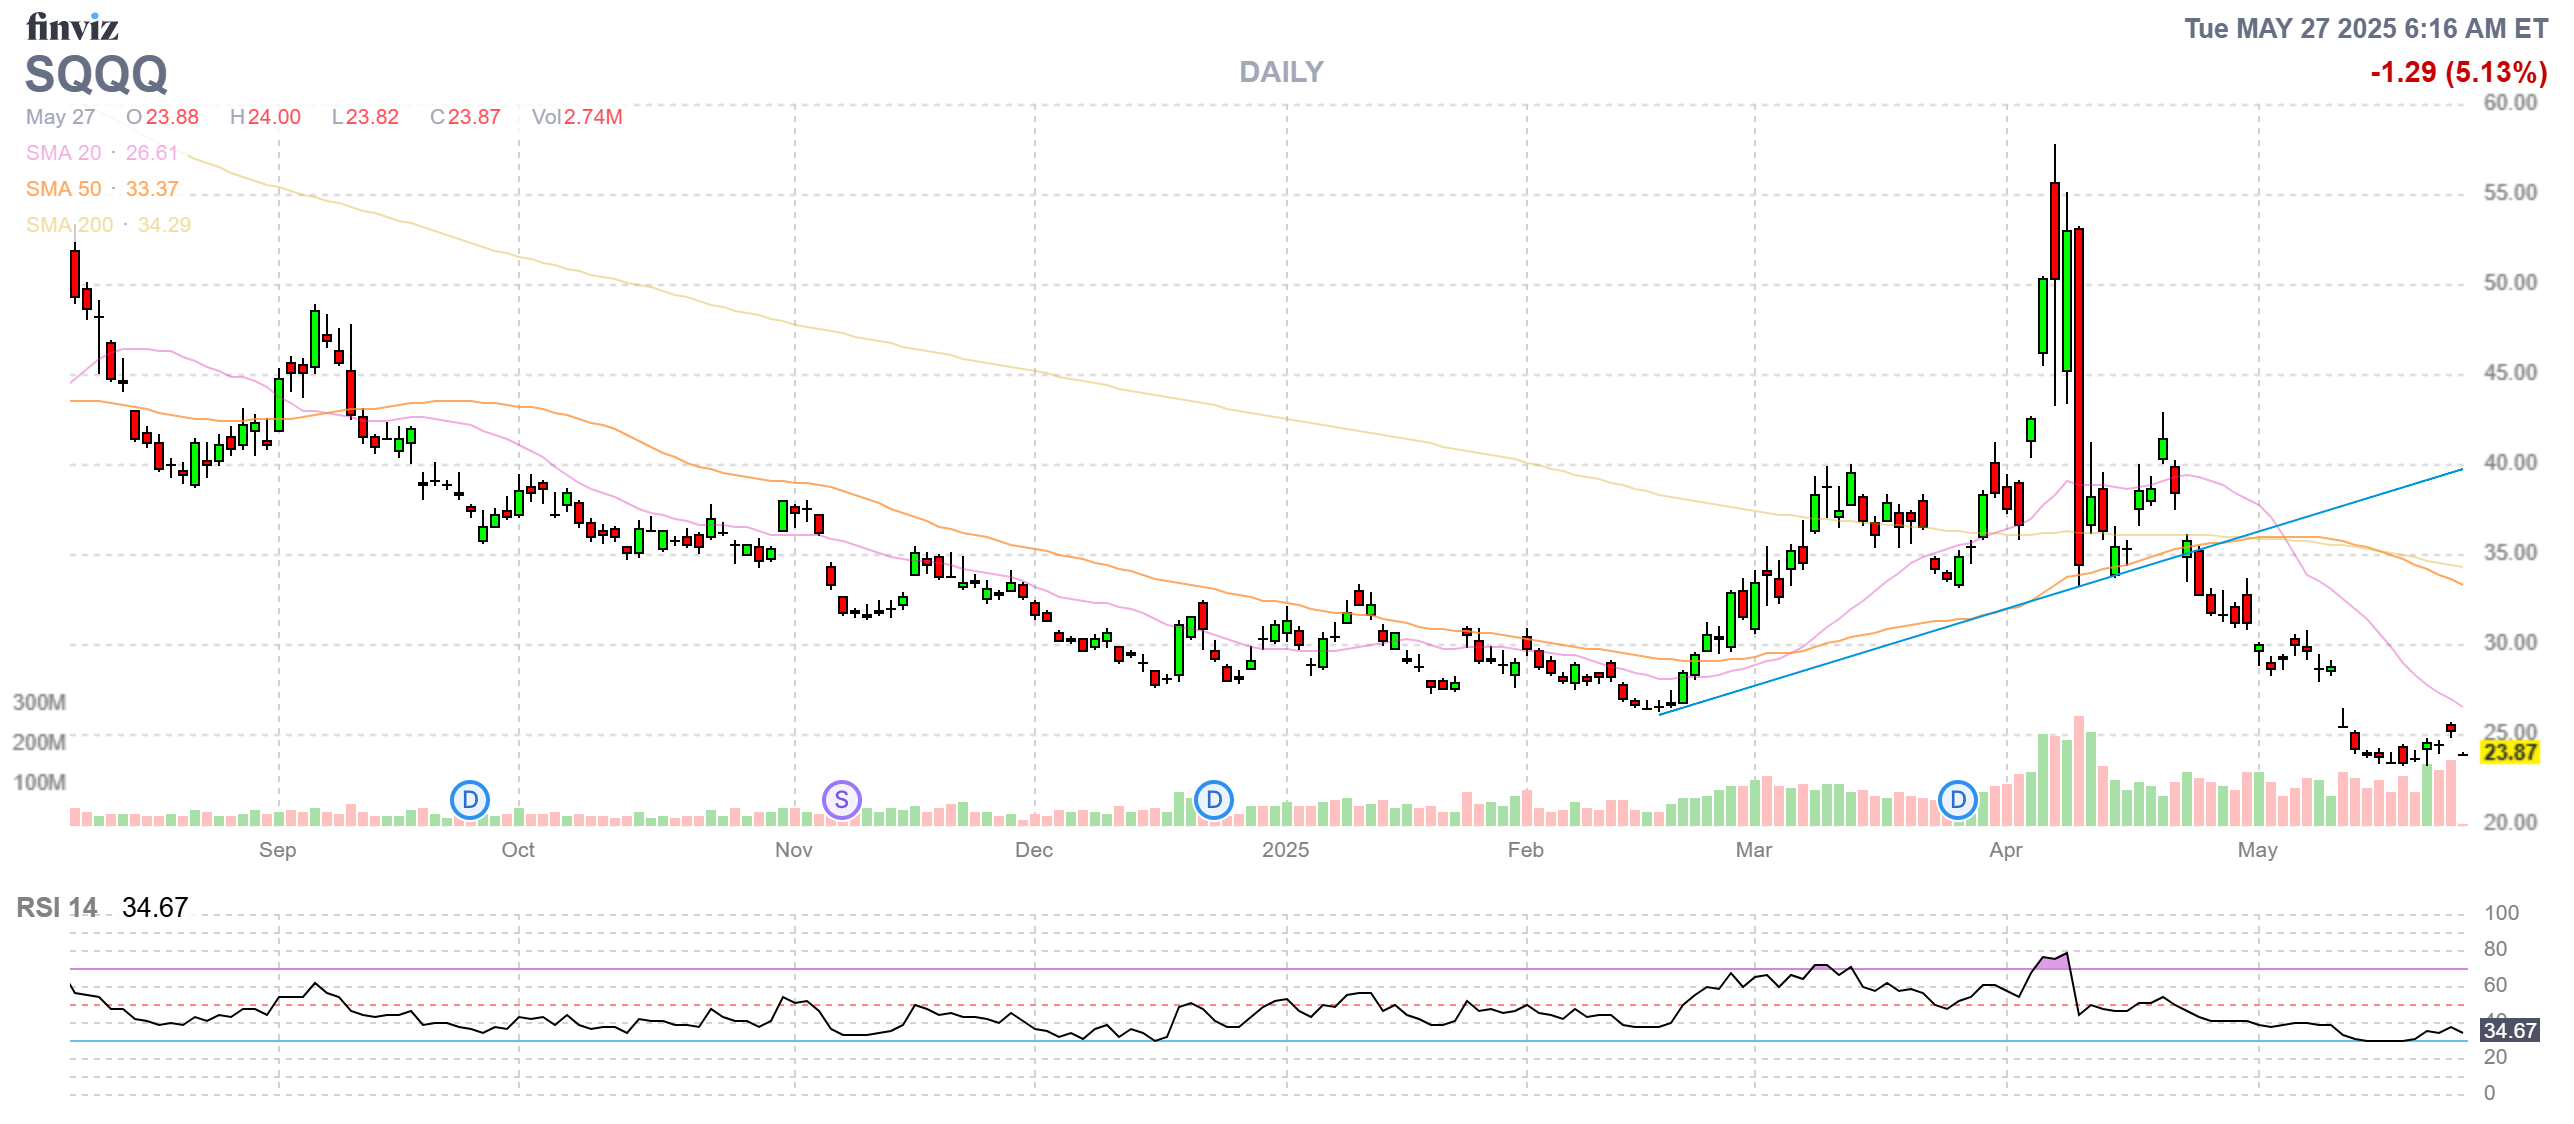The image size is (2574, 1124).
Task: Click the Sep month axis label
Action: click(x=277, y=850)
